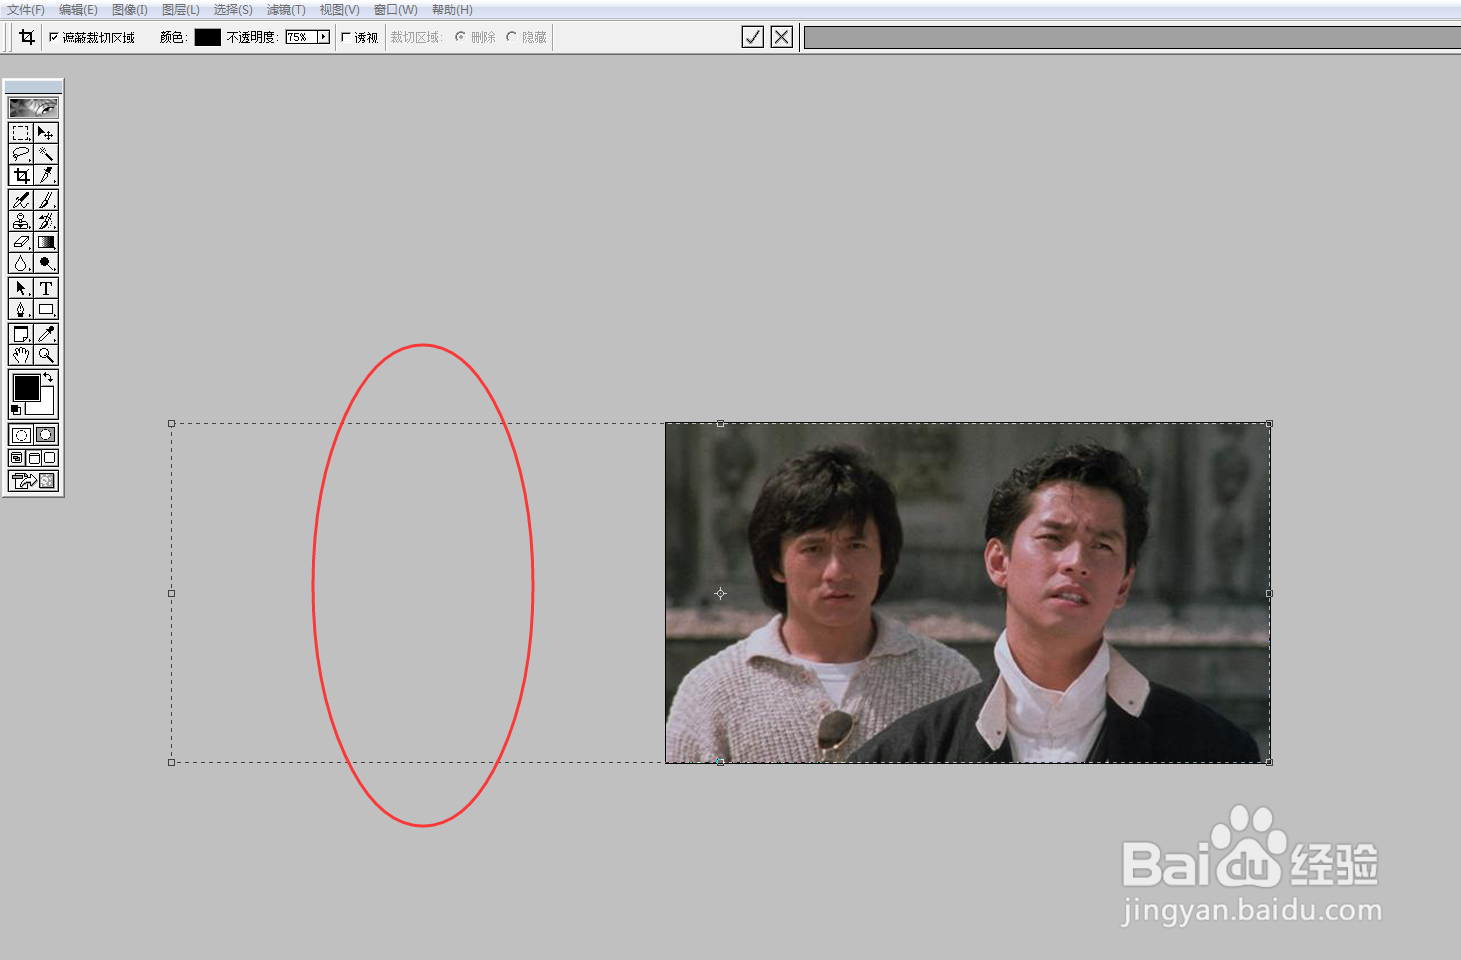Select the Slice tool
Screen dimensions: 1461x960
click(46, 175)
